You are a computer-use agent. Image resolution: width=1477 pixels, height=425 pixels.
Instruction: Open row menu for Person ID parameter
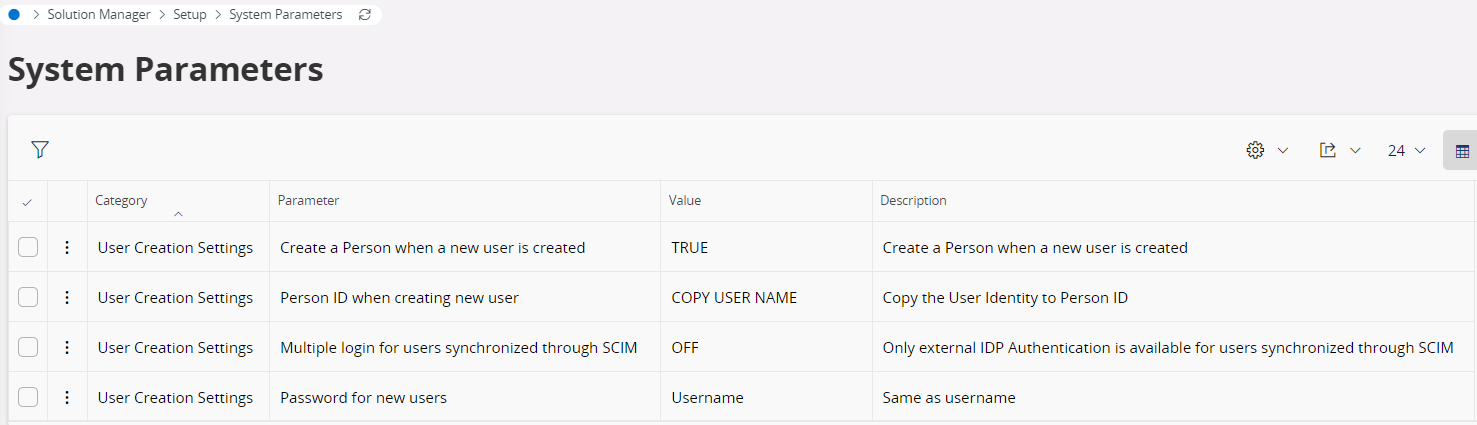(x=67, y=298)
